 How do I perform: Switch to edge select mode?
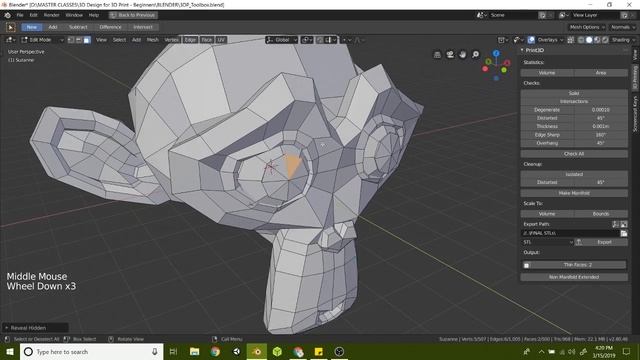tap(79, 40)
